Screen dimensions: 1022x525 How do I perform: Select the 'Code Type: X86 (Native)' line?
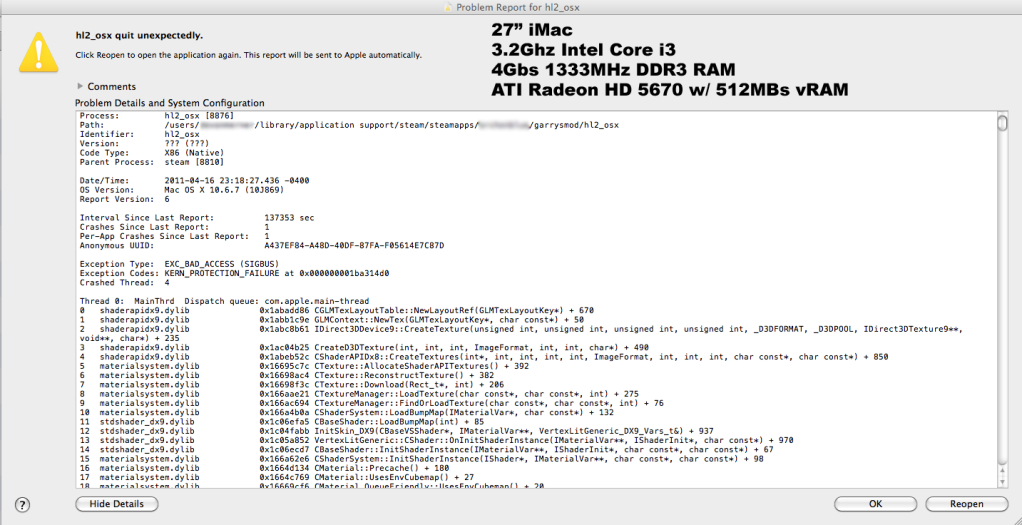pyautogui.click(x=154, y=153)
